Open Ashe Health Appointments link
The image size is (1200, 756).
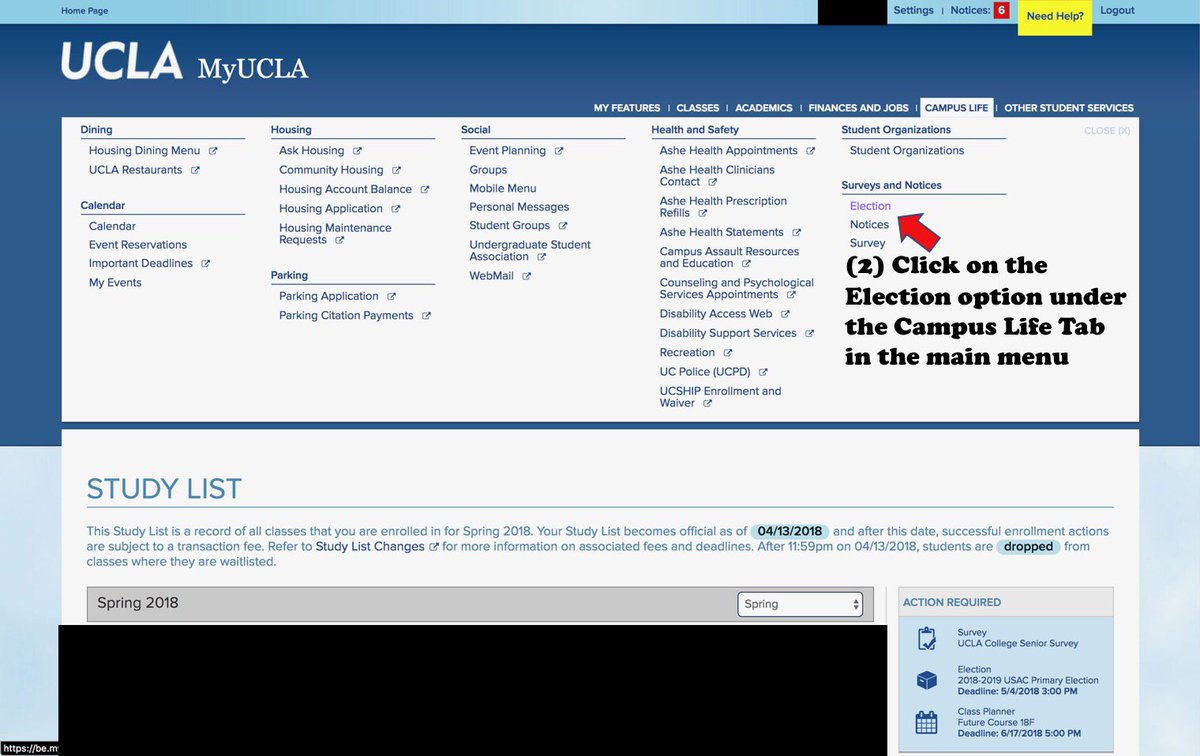pos(729,151)
